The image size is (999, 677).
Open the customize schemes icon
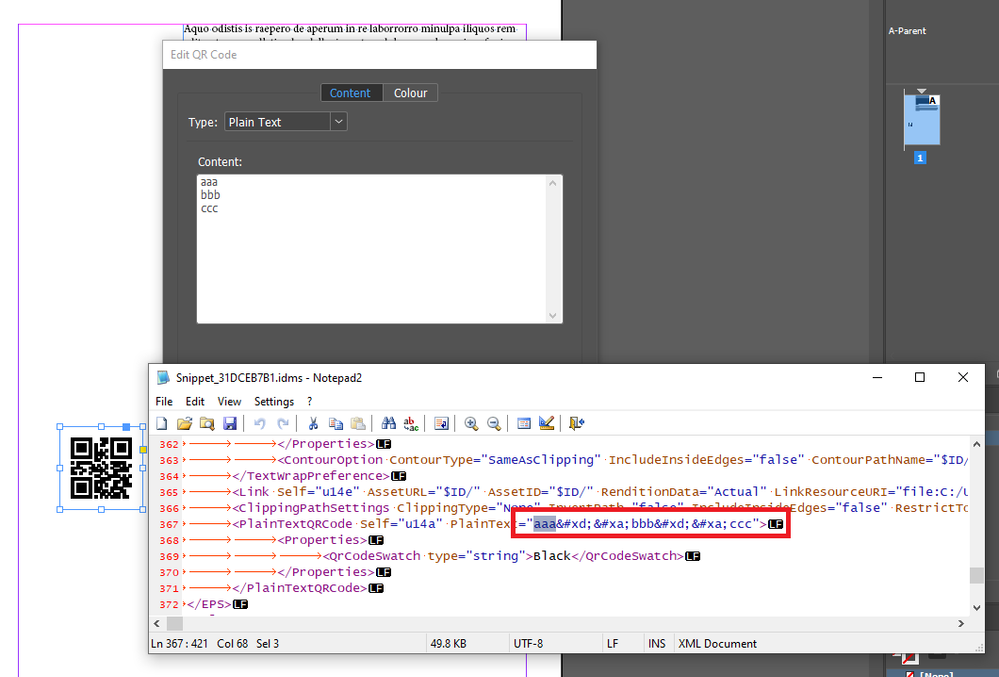(546, 424)
